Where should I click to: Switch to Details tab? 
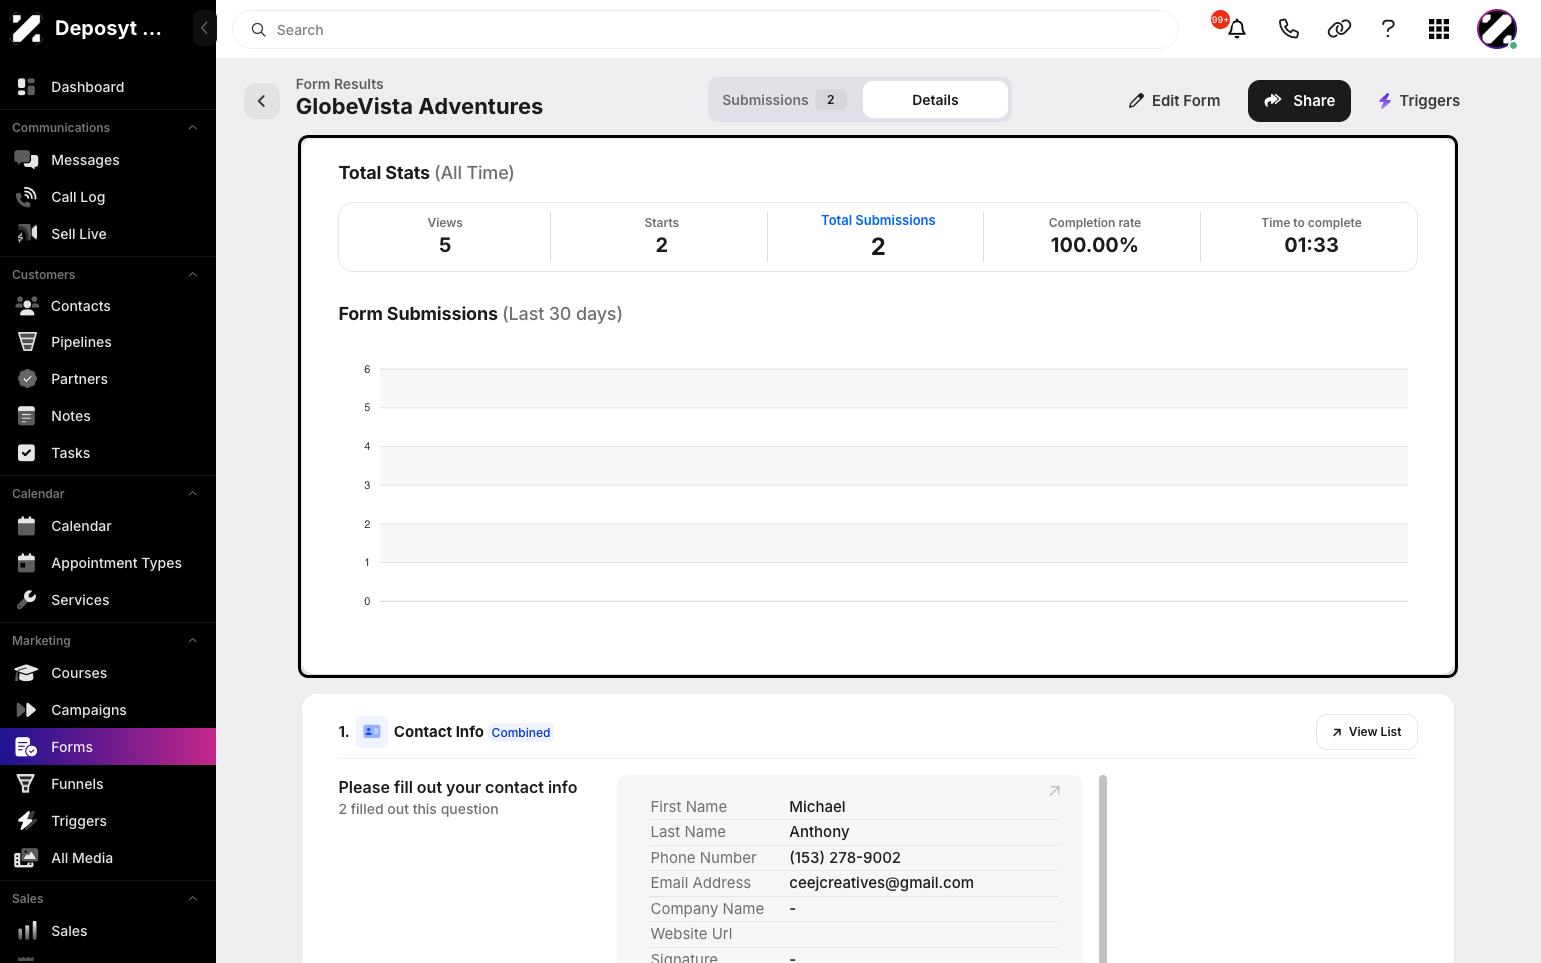point(935,100)
